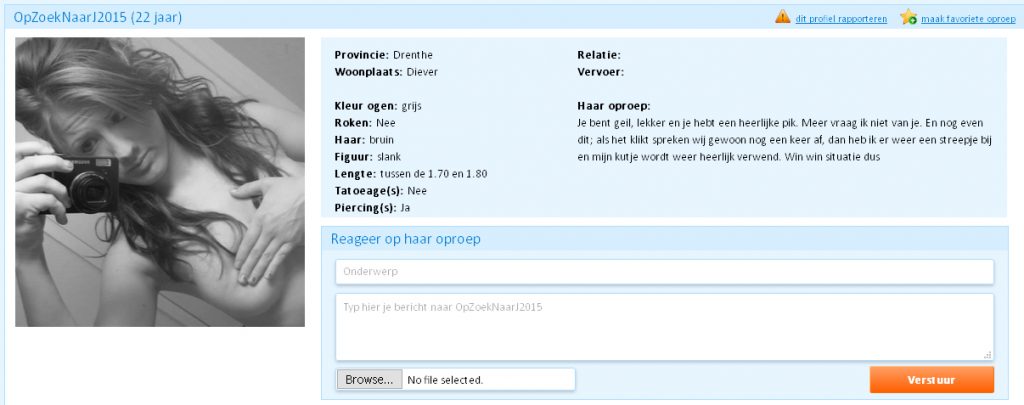Click the 'maak favoriete oproep' link
Viewport: 1024px width, 405px height.
click(x=968, y=19)
